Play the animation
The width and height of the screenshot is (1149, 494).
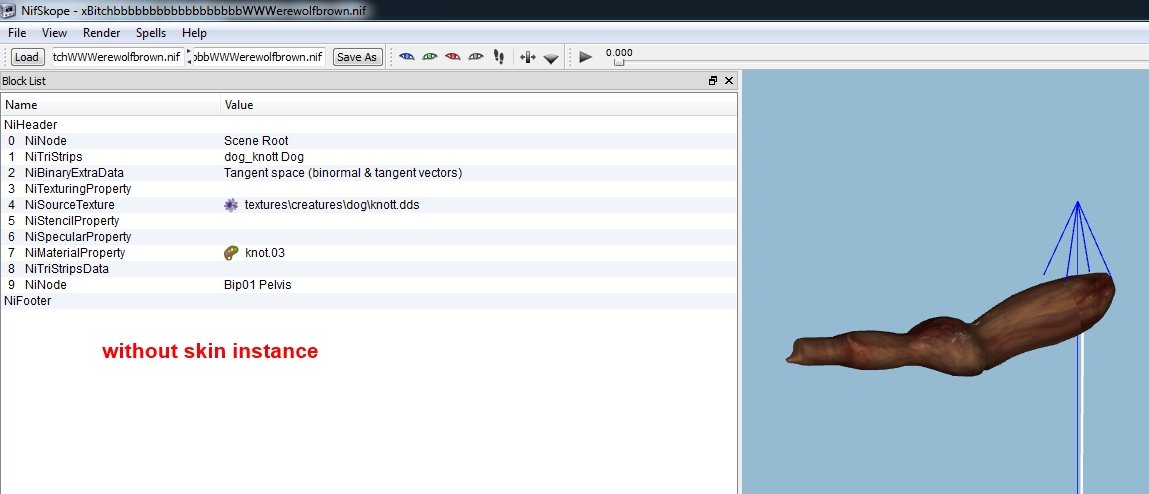[x=585, y=56]
